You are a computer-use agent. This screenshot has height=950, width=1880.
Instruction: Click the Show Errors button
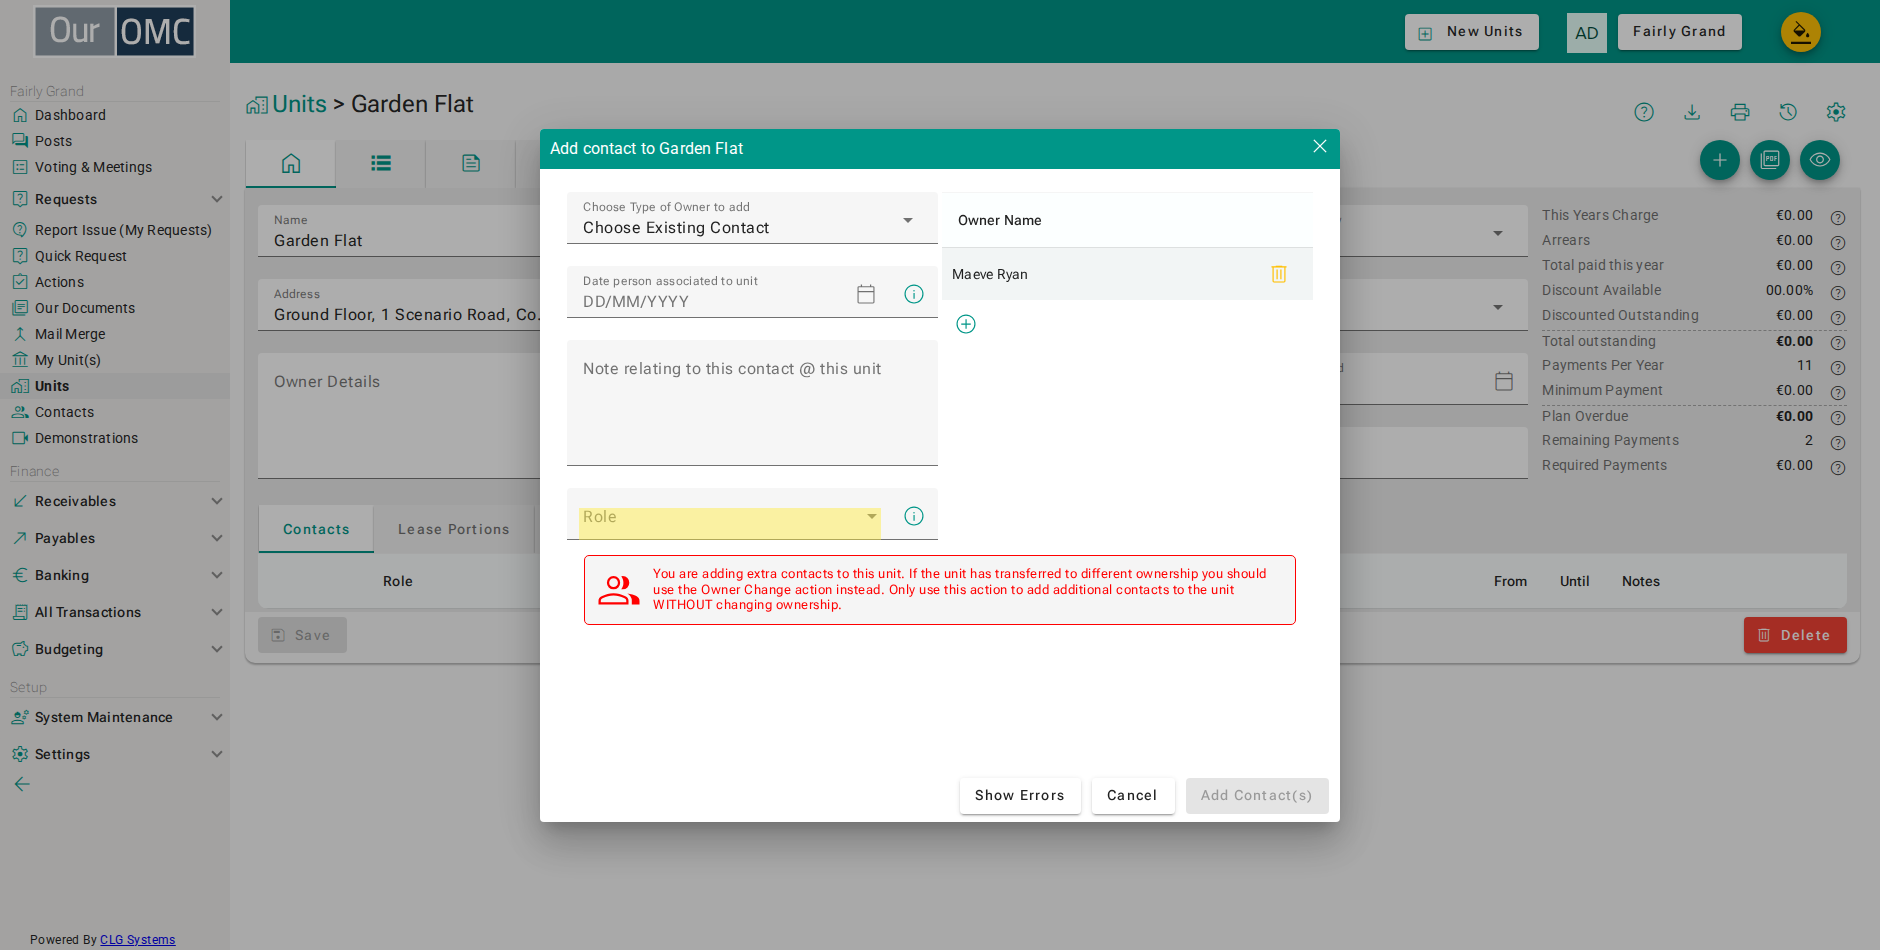(x=1020, y=796)
